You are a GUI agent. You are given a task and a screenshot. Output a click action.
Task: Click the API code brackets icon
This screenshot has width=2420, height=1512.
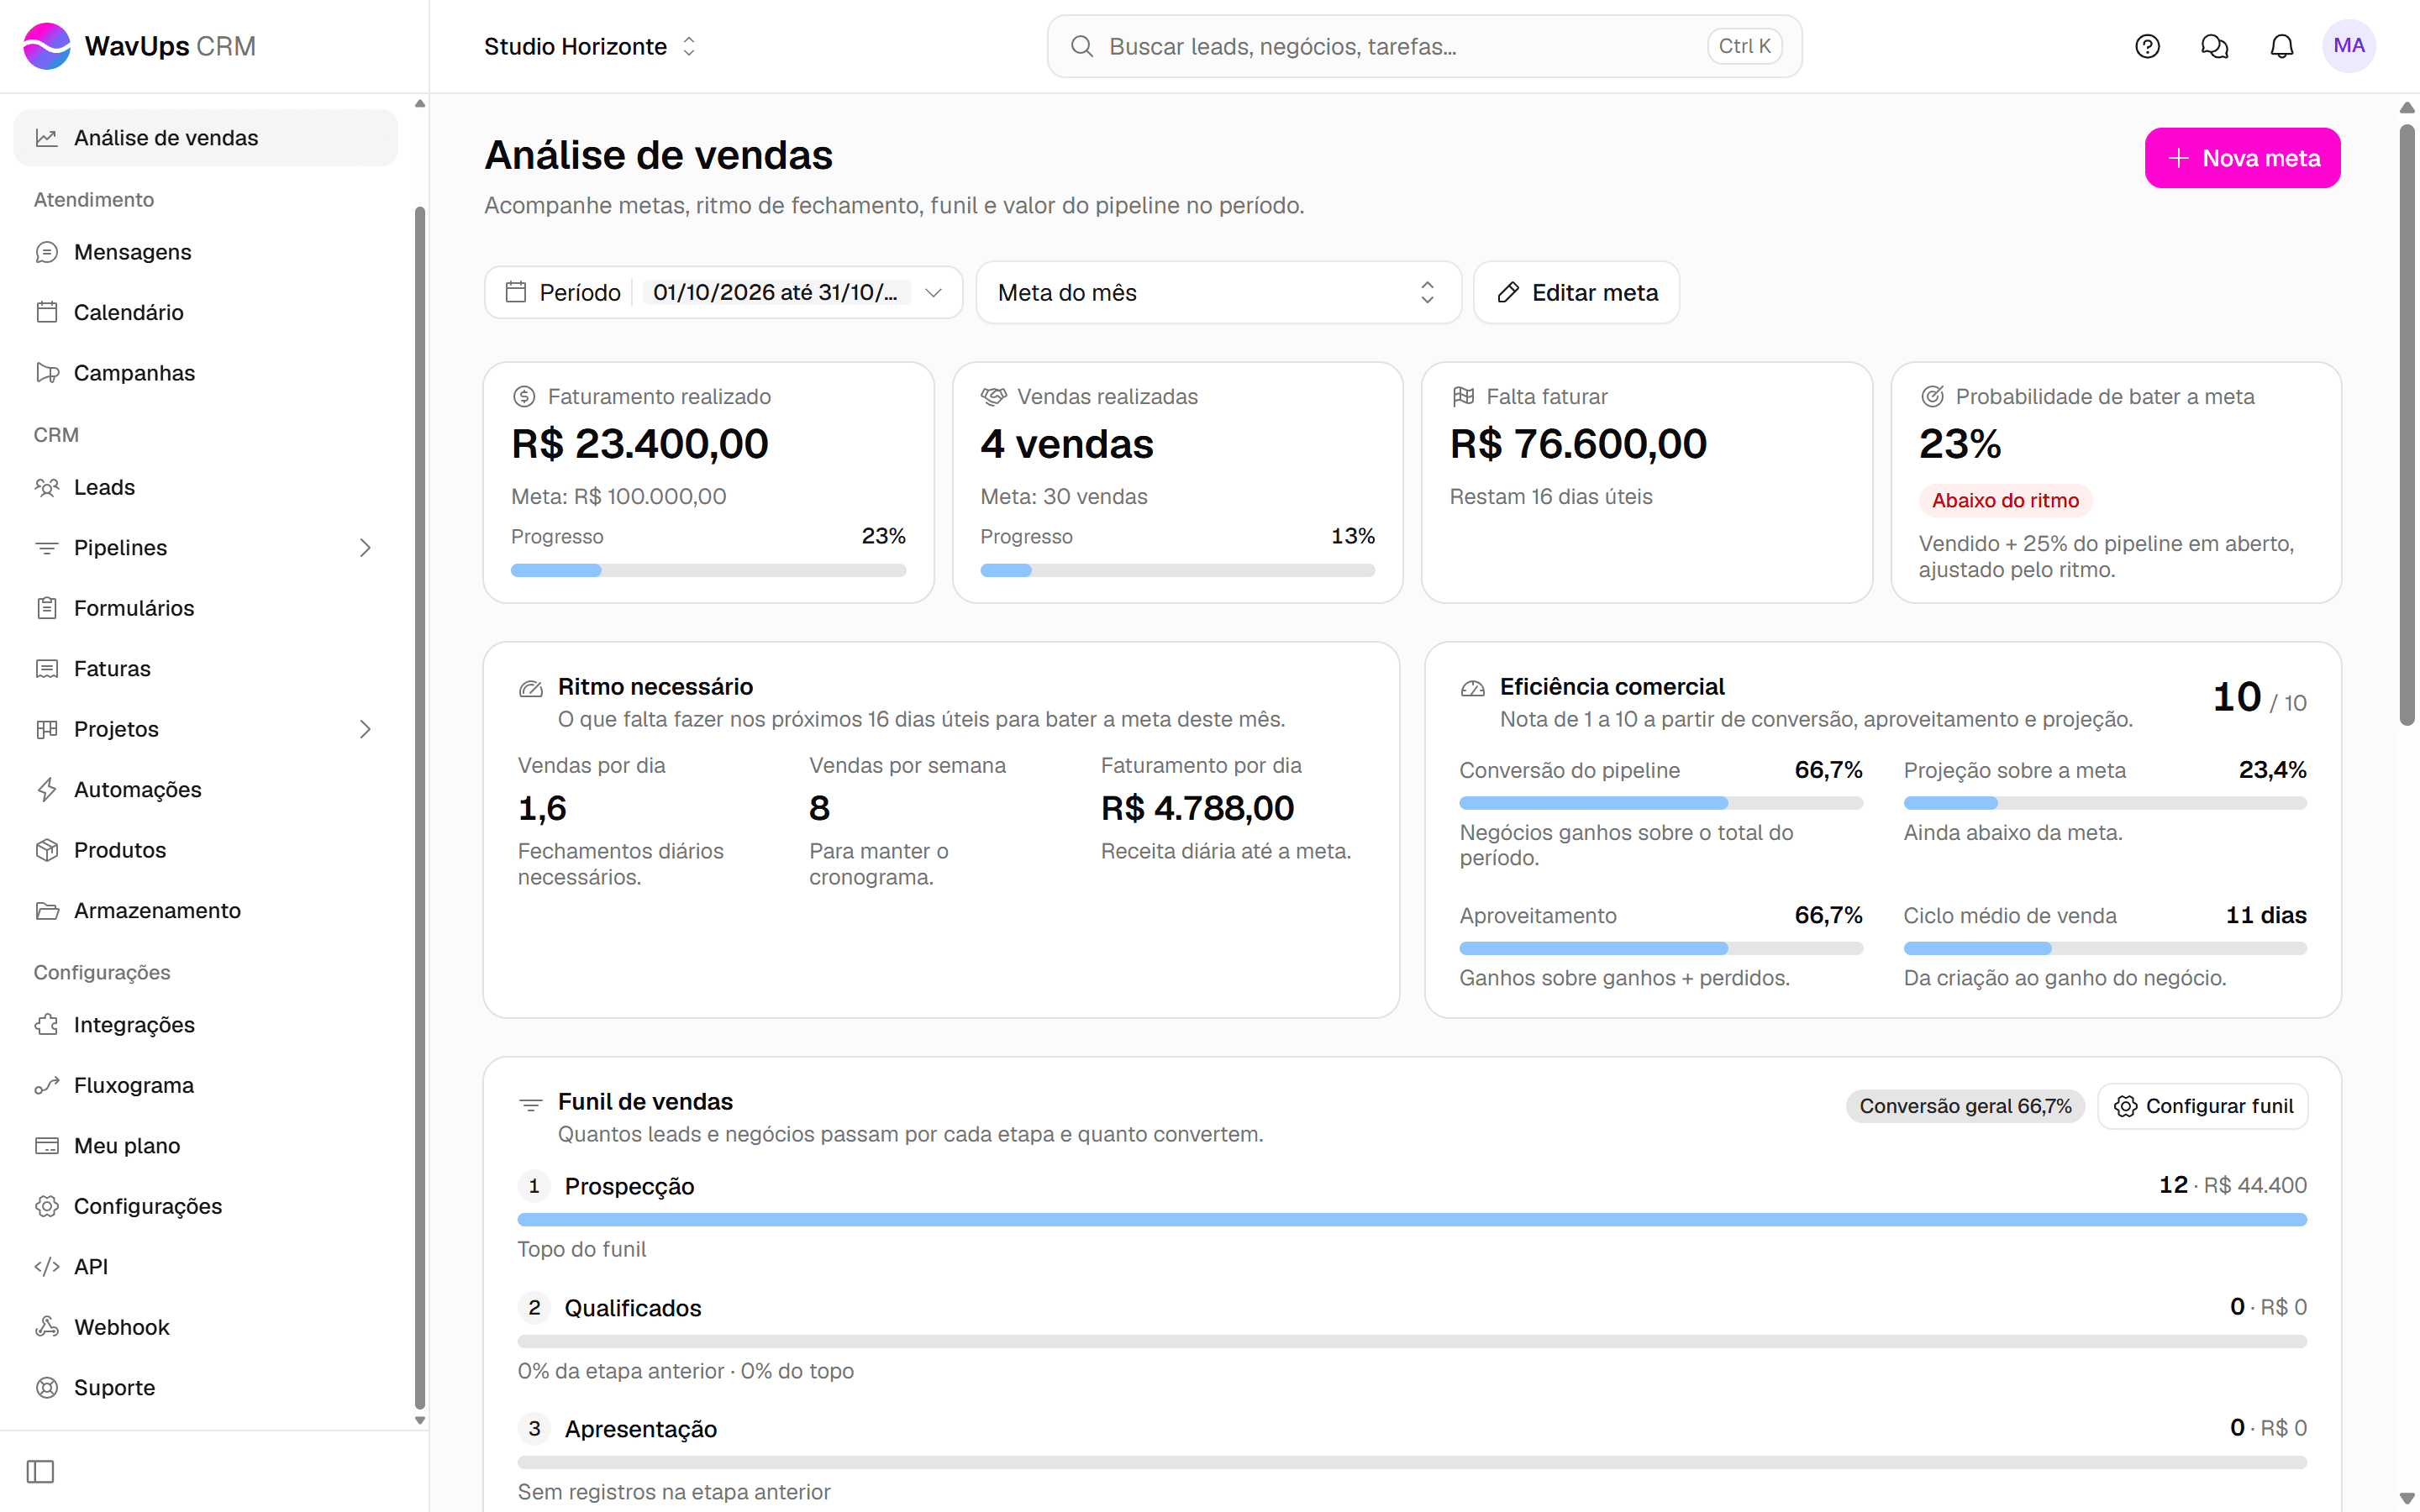47,1267
